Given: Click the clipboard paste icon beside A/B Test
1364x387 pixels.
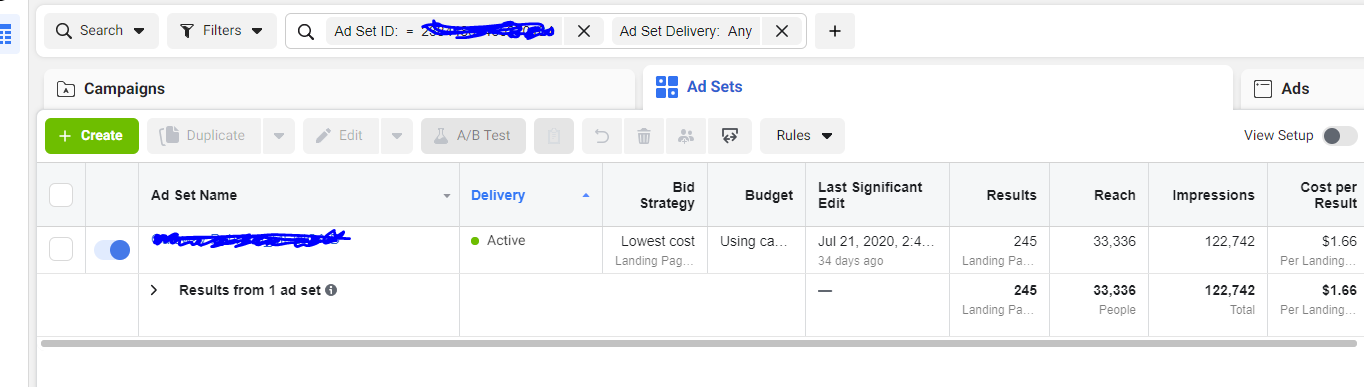Looking at the screenshot, I should pyautogui.click(x=554, y=136).
